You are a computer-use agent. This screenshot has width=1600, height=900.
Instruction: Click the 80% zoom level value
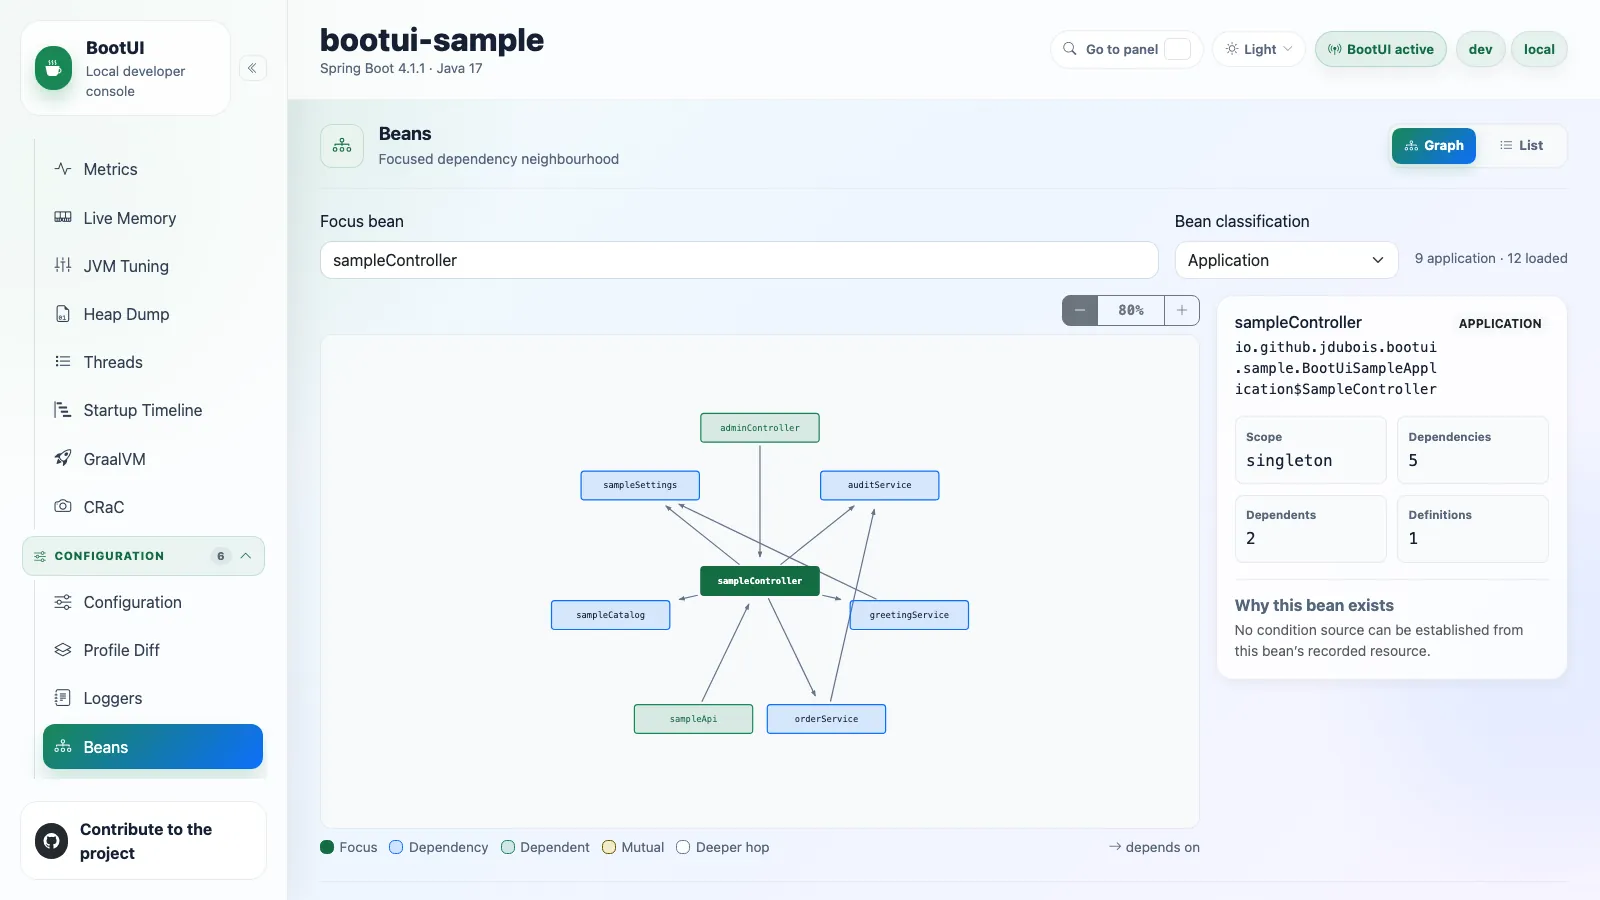point(1131,310)
